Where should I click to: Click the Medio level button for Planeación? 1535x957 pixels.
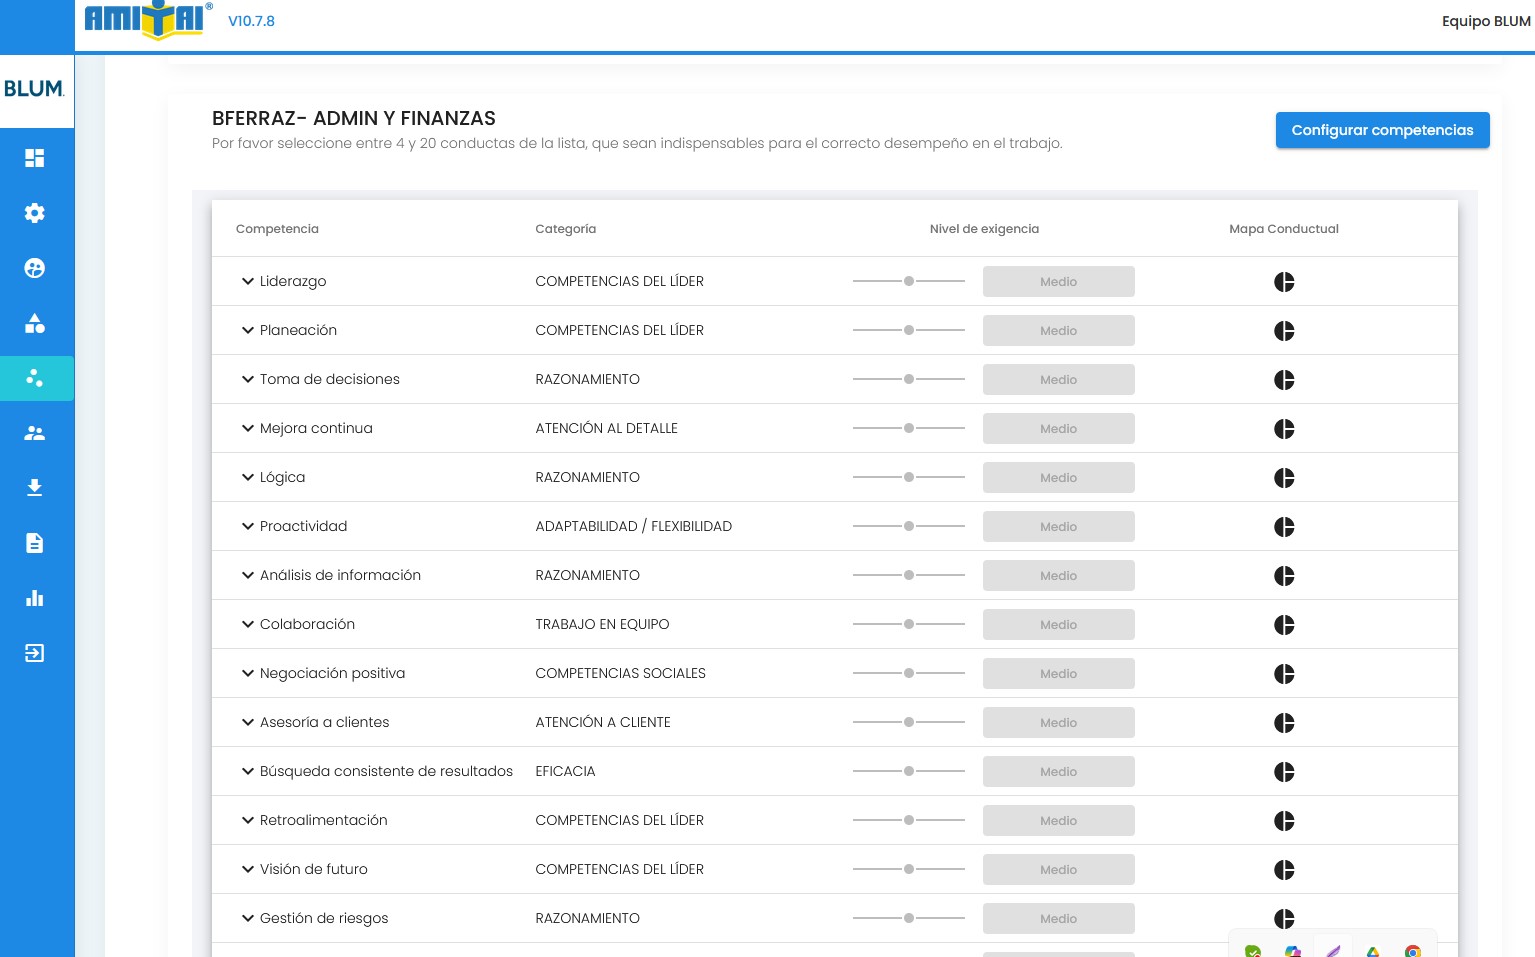pos(1058,331)
